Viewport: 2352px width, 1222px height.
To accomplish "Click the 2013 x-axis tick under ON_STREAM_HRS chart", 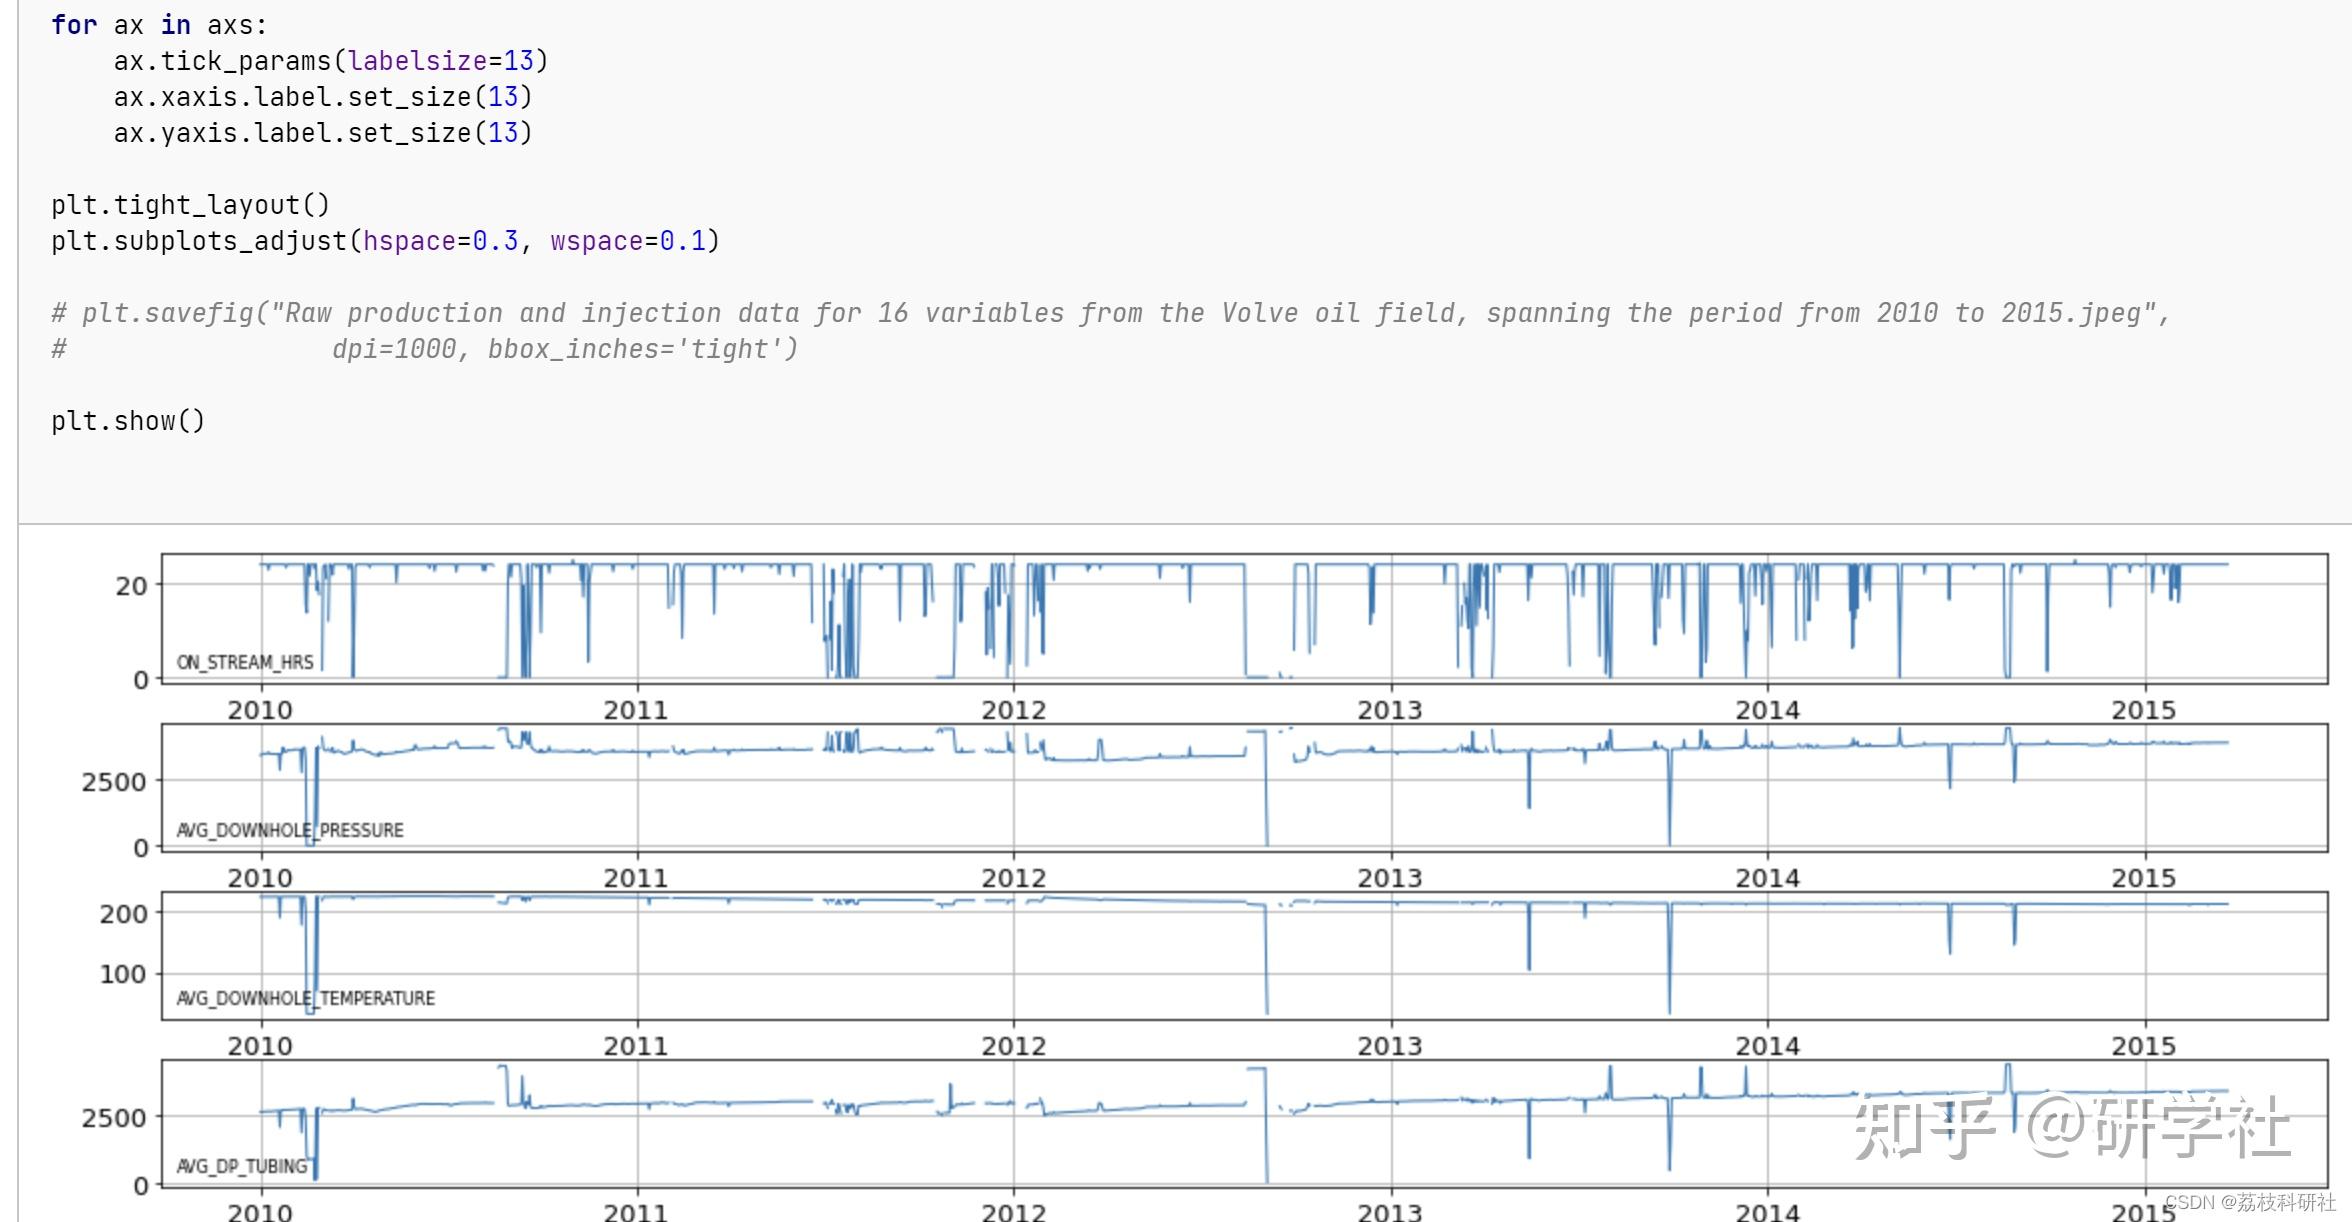I will click(x=1390, y=710).
